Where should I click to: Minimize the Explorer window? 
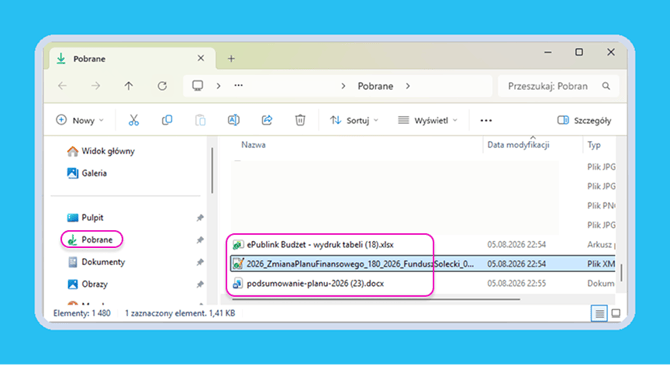pos(548,52)
